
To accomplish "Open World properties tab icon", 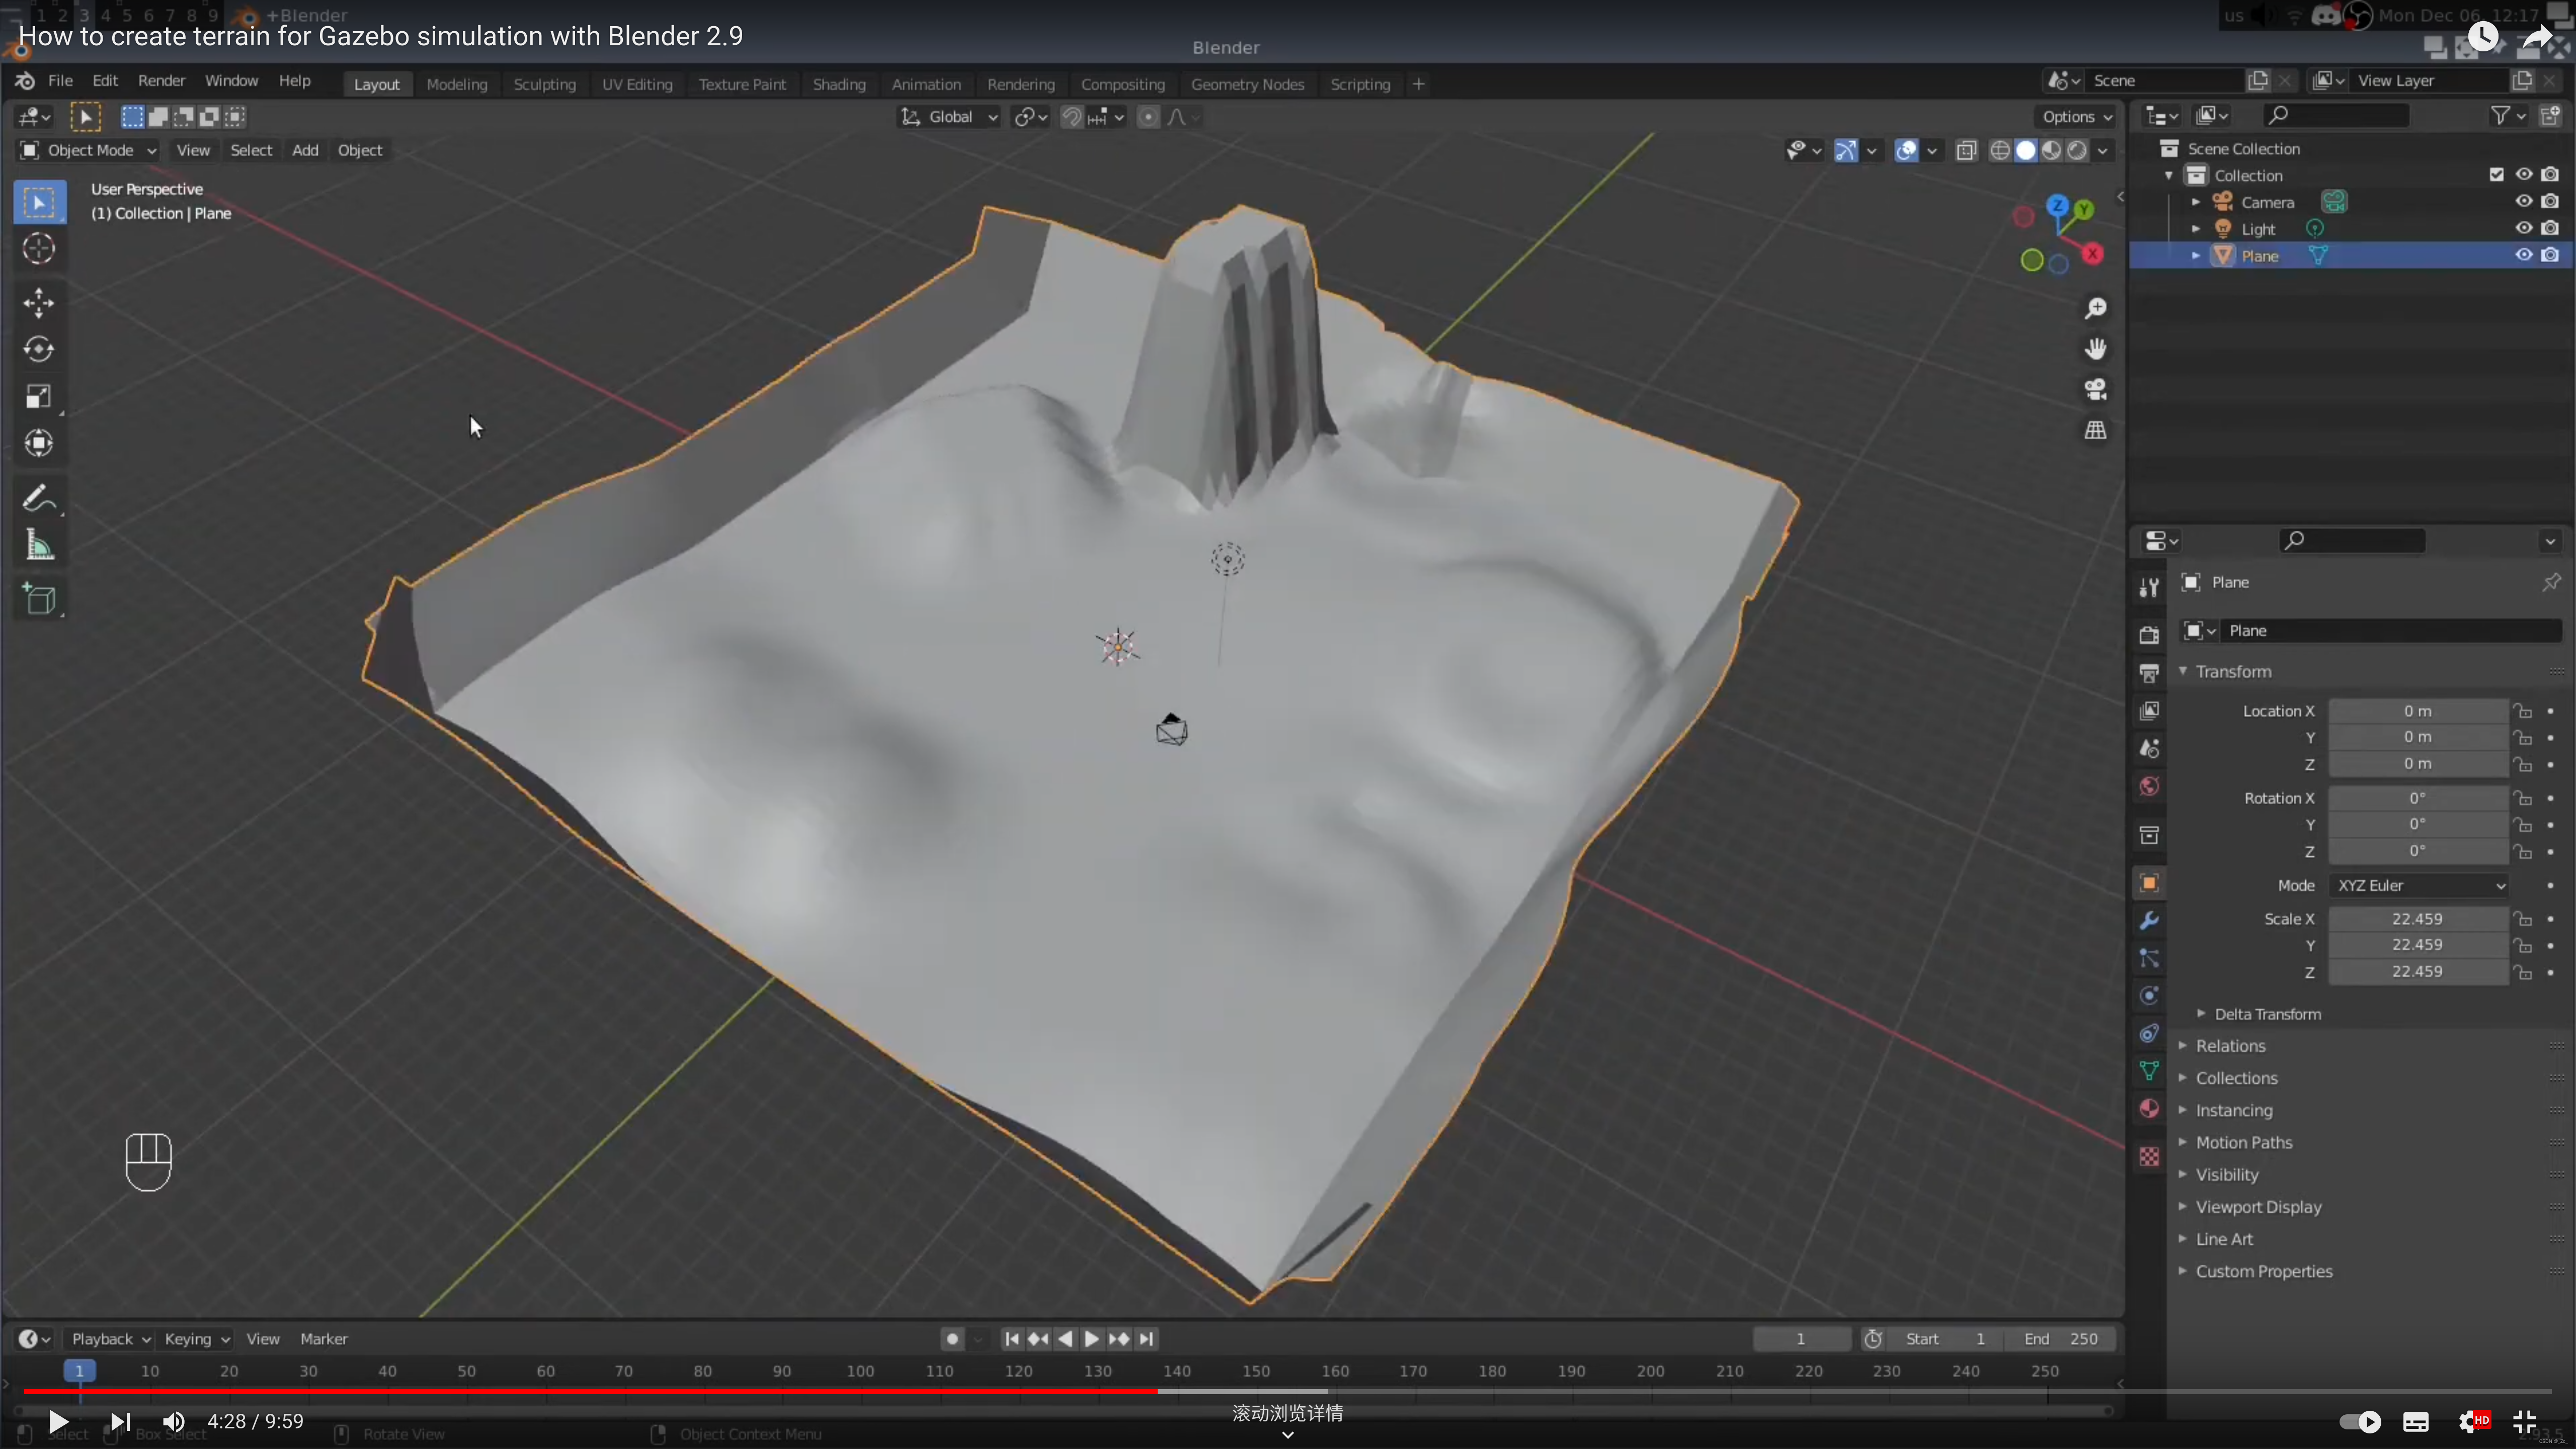I will 2149,786.
